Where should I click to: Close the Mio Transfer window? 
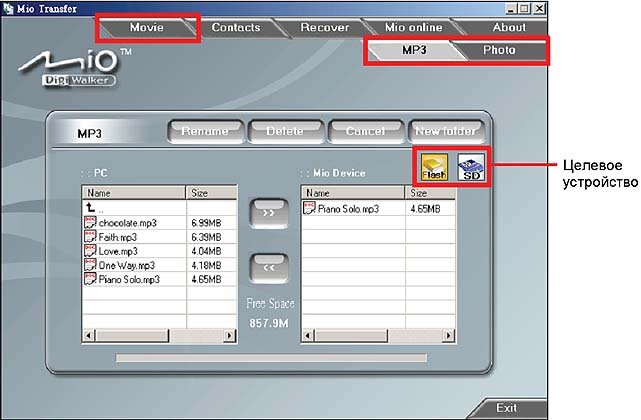point(540,9)
